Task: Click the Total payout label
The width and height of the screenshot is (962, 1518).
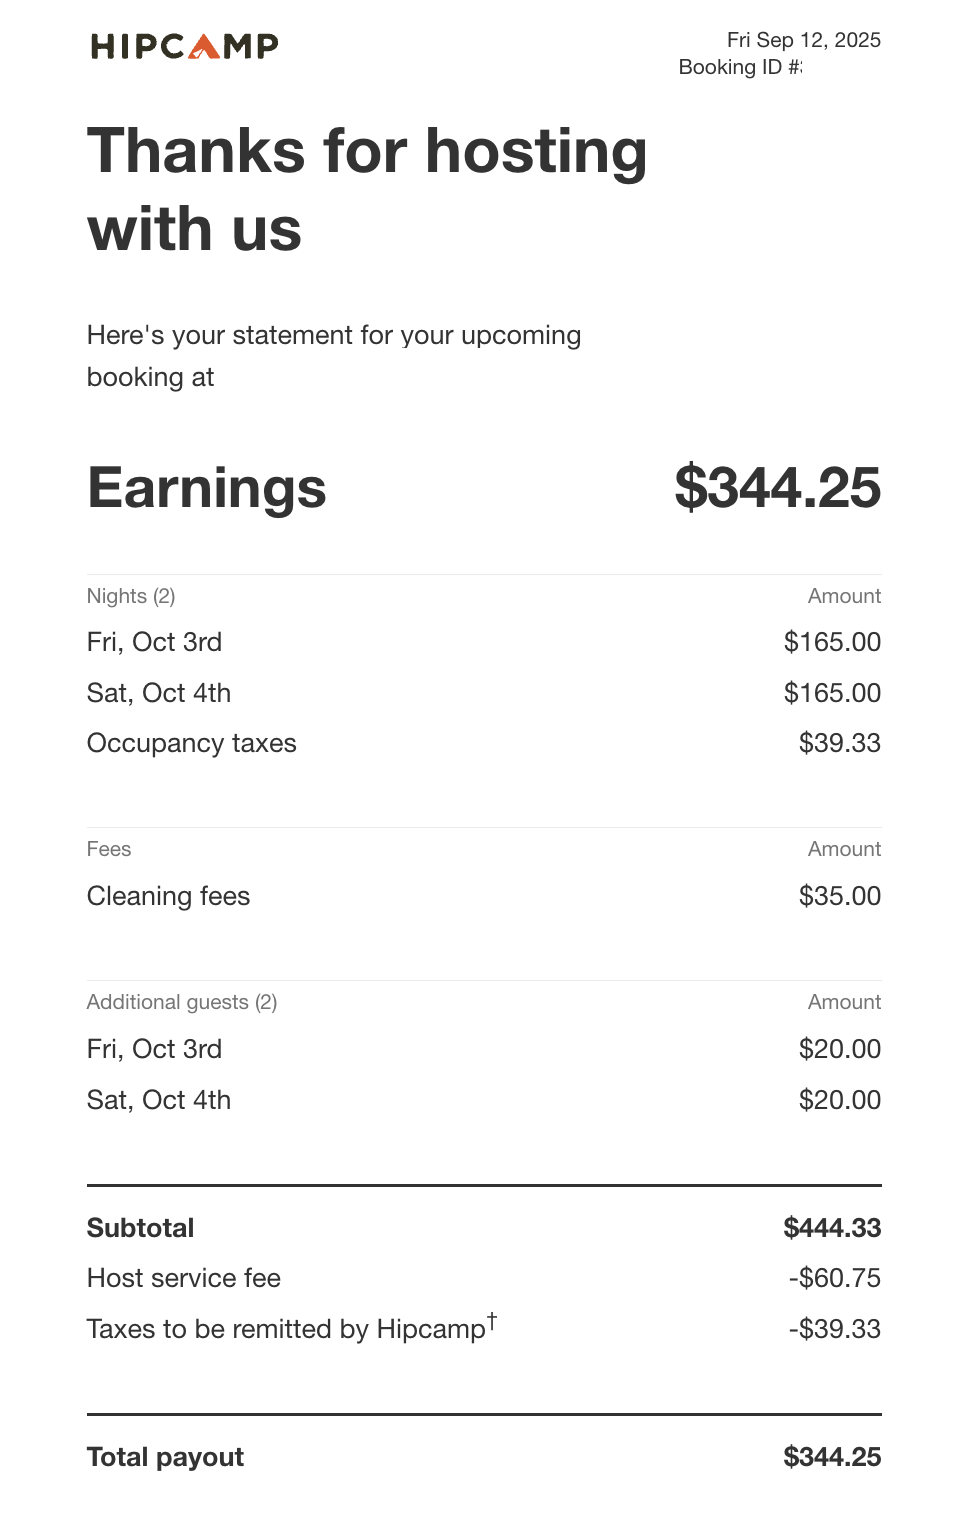Action: point(165,1457)
